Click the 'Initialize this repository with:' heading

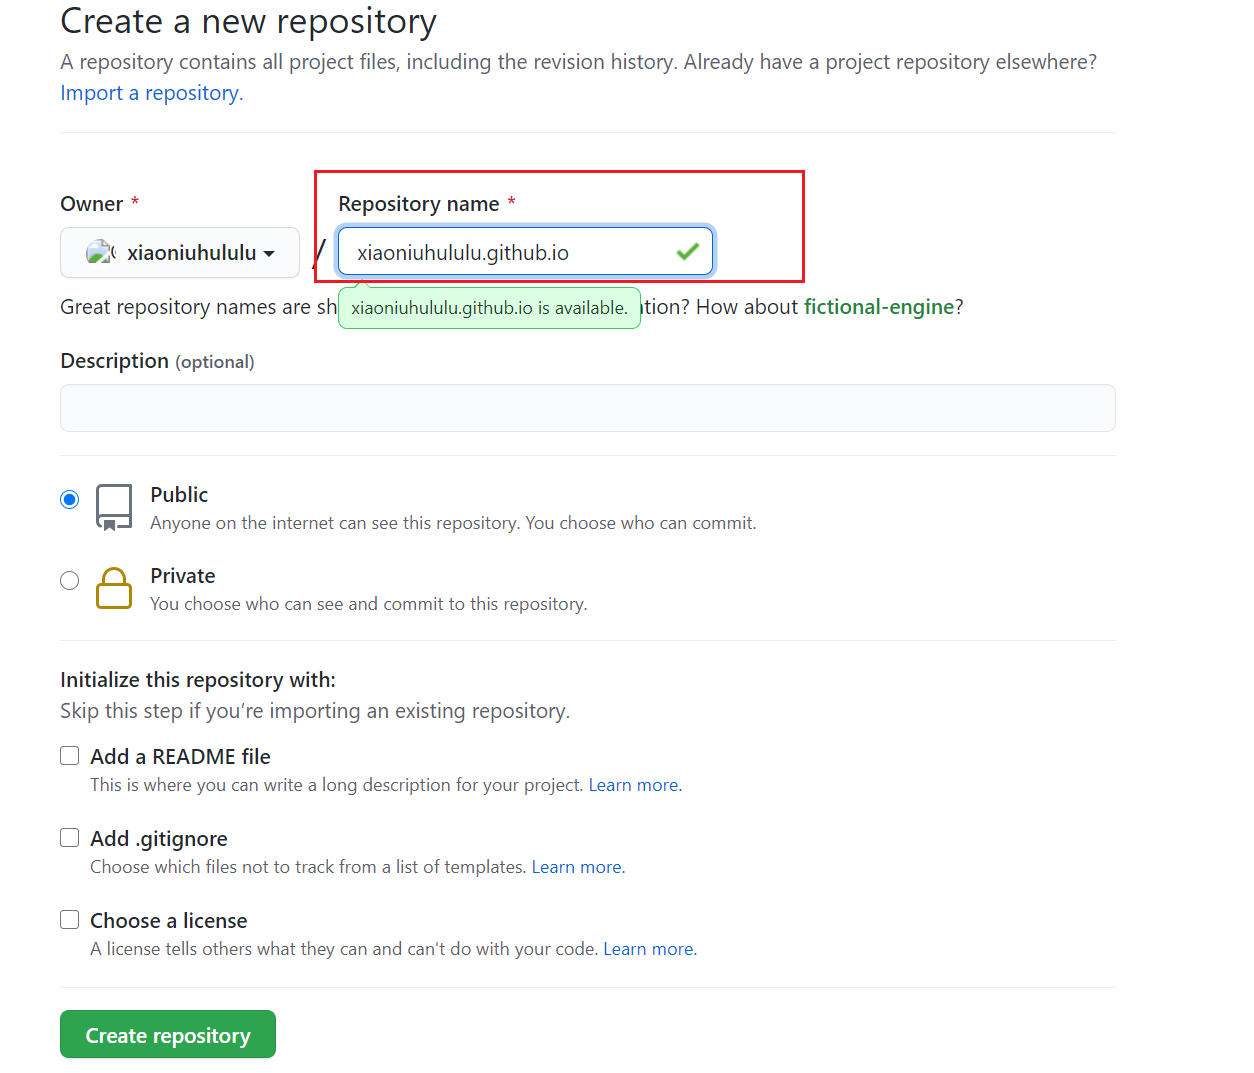pos(198,680)
